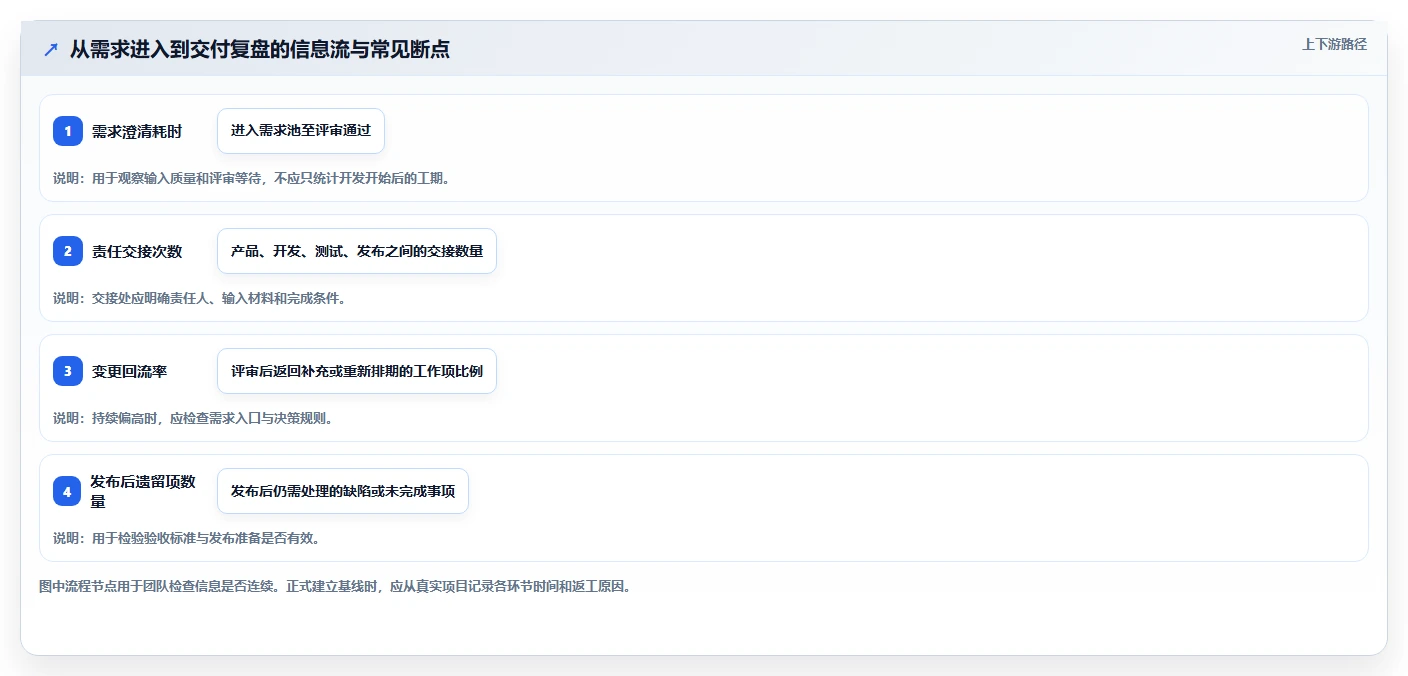The height and width of the screenshot is (676, 1408).
Task: Click the footer text about 建立基线
Action: point(335,587)
